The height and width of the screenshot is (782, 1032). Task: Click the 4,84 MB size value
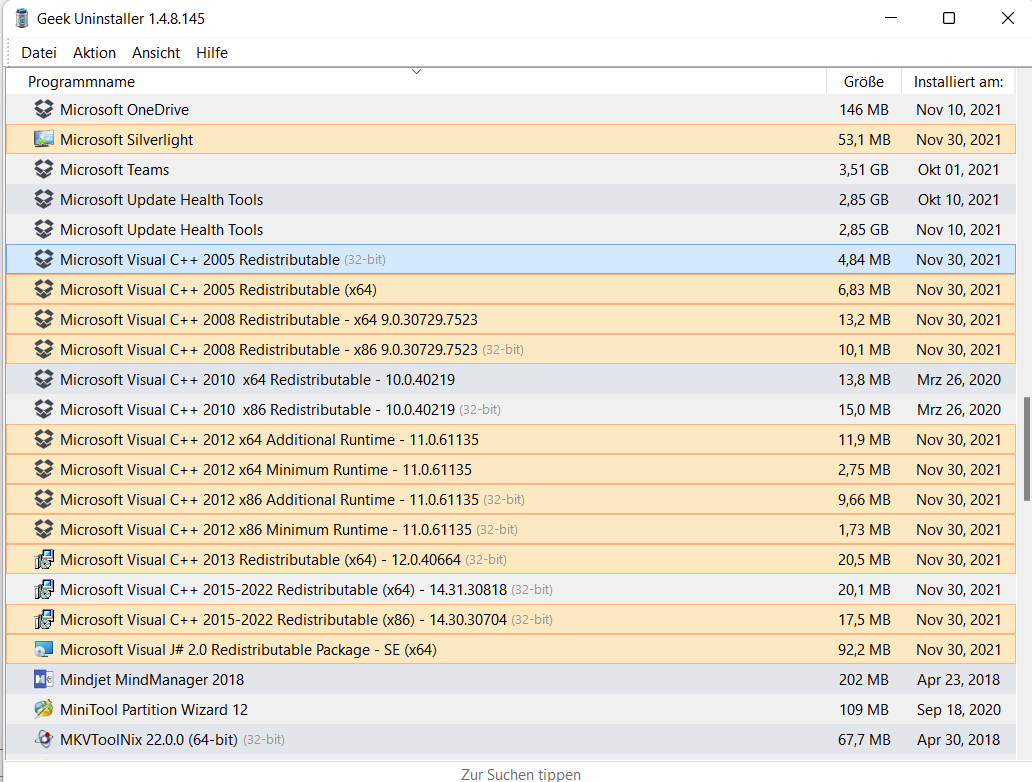tap(864, 260)
